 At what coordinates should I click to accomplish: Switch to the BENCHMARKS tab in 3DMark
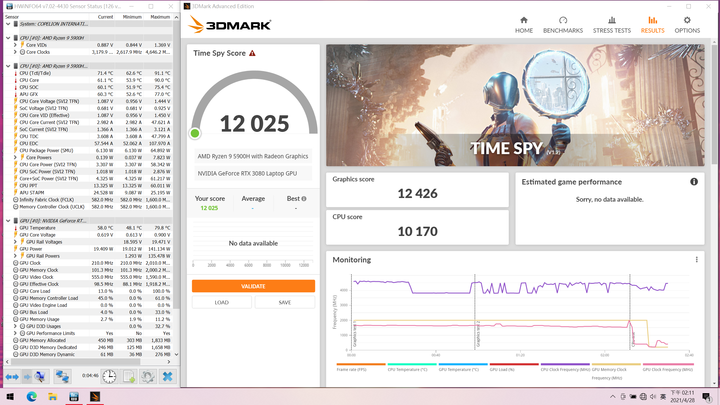pos(562,25)
